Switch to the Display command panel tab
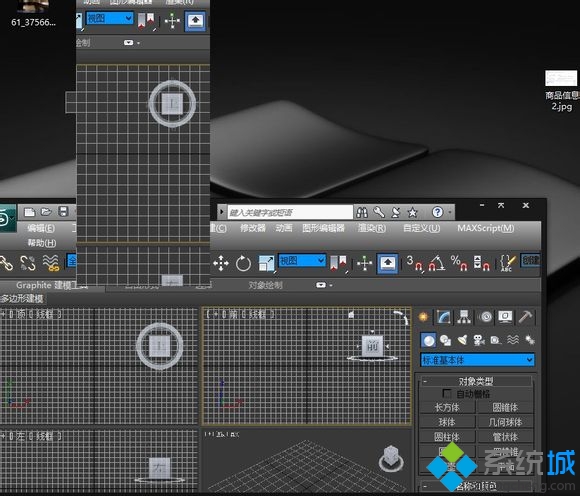The height and width of the screenshot is (496, 580). pyautogui.click(x=505, y=317)
